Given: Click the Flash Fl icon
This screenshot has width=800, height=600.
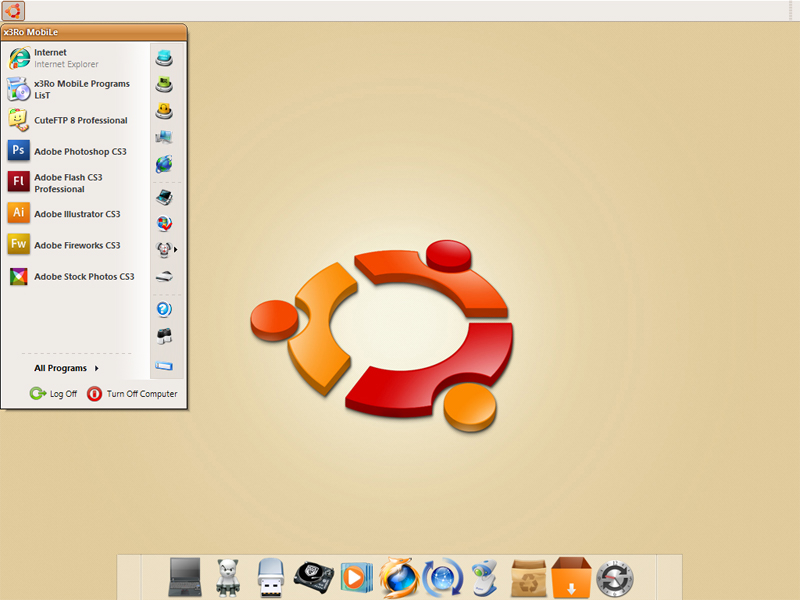Looking at the screenshot, I should click(19, 181).
